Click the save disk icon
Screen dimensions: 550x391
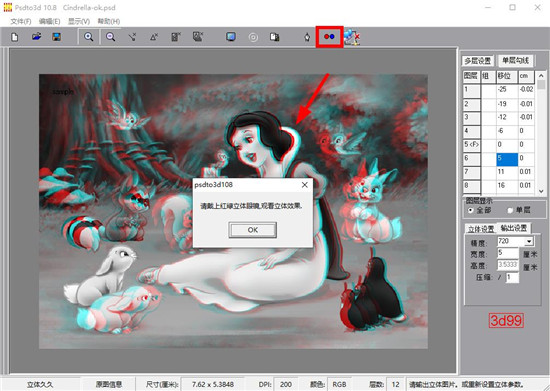click(57, 36)
